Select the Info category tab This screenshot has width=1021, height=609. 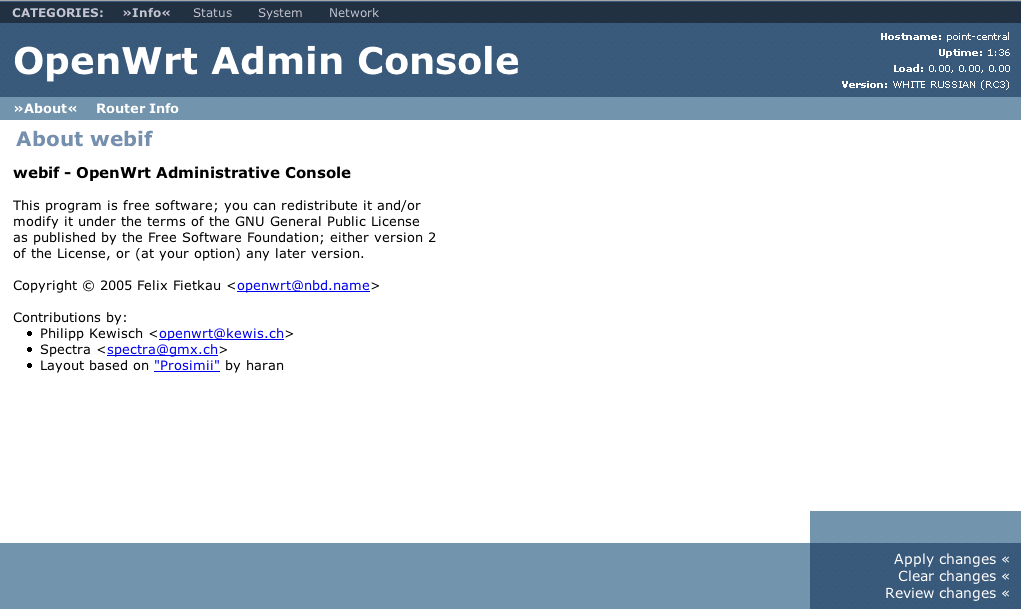coord(146,13)
